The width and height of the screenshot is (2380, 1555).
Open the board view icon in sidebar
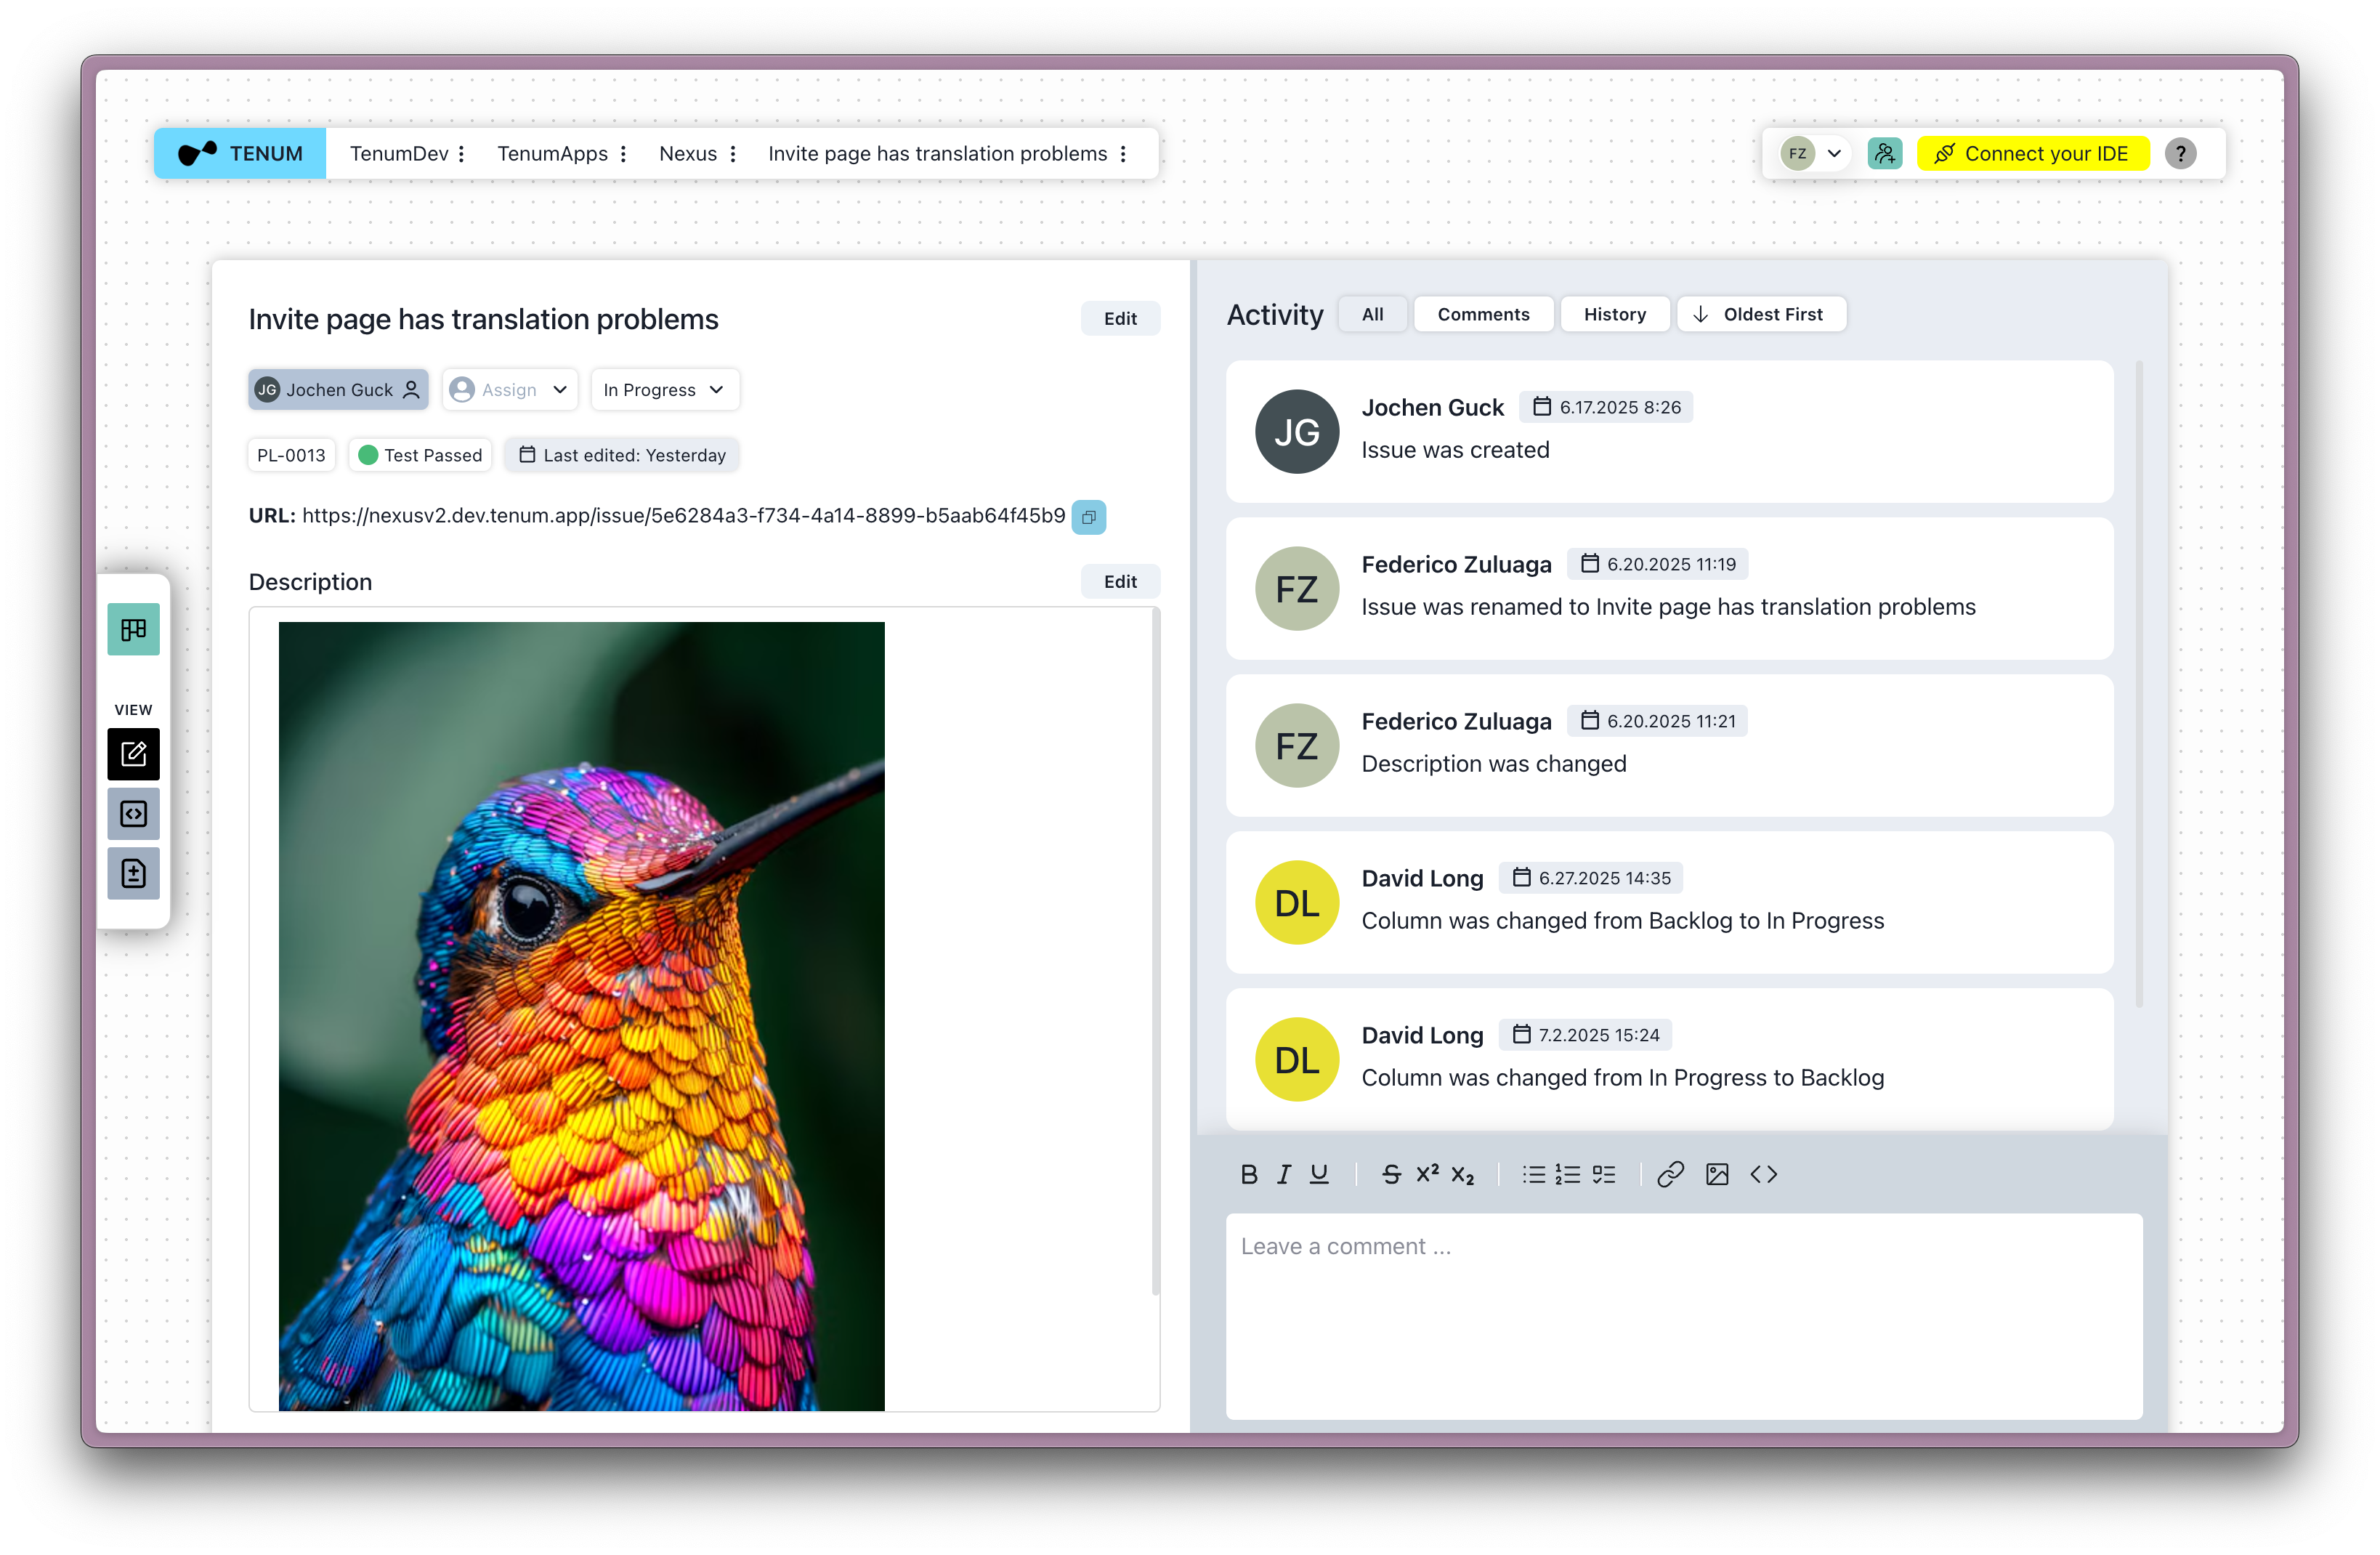coord(133,629)
